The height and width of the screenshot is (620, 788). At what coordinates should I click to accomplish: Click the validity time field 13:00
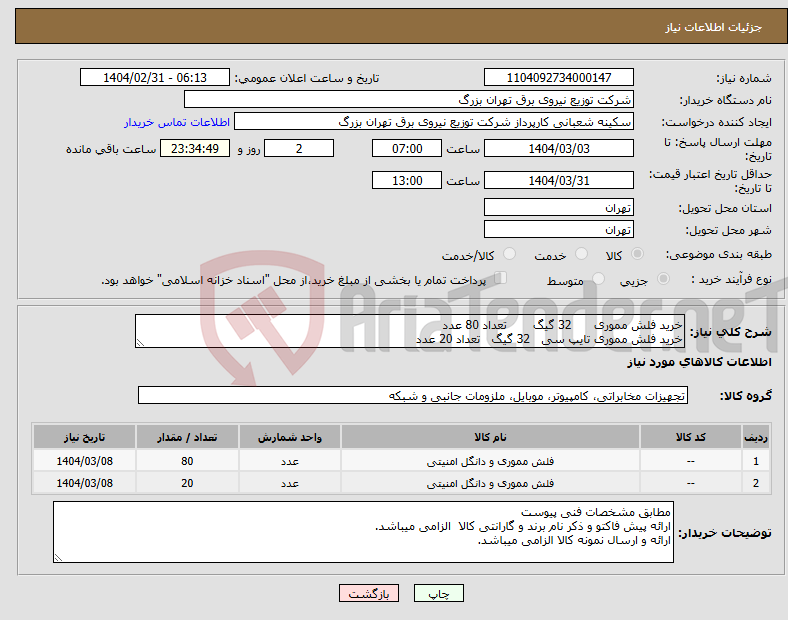coord(407,180)
